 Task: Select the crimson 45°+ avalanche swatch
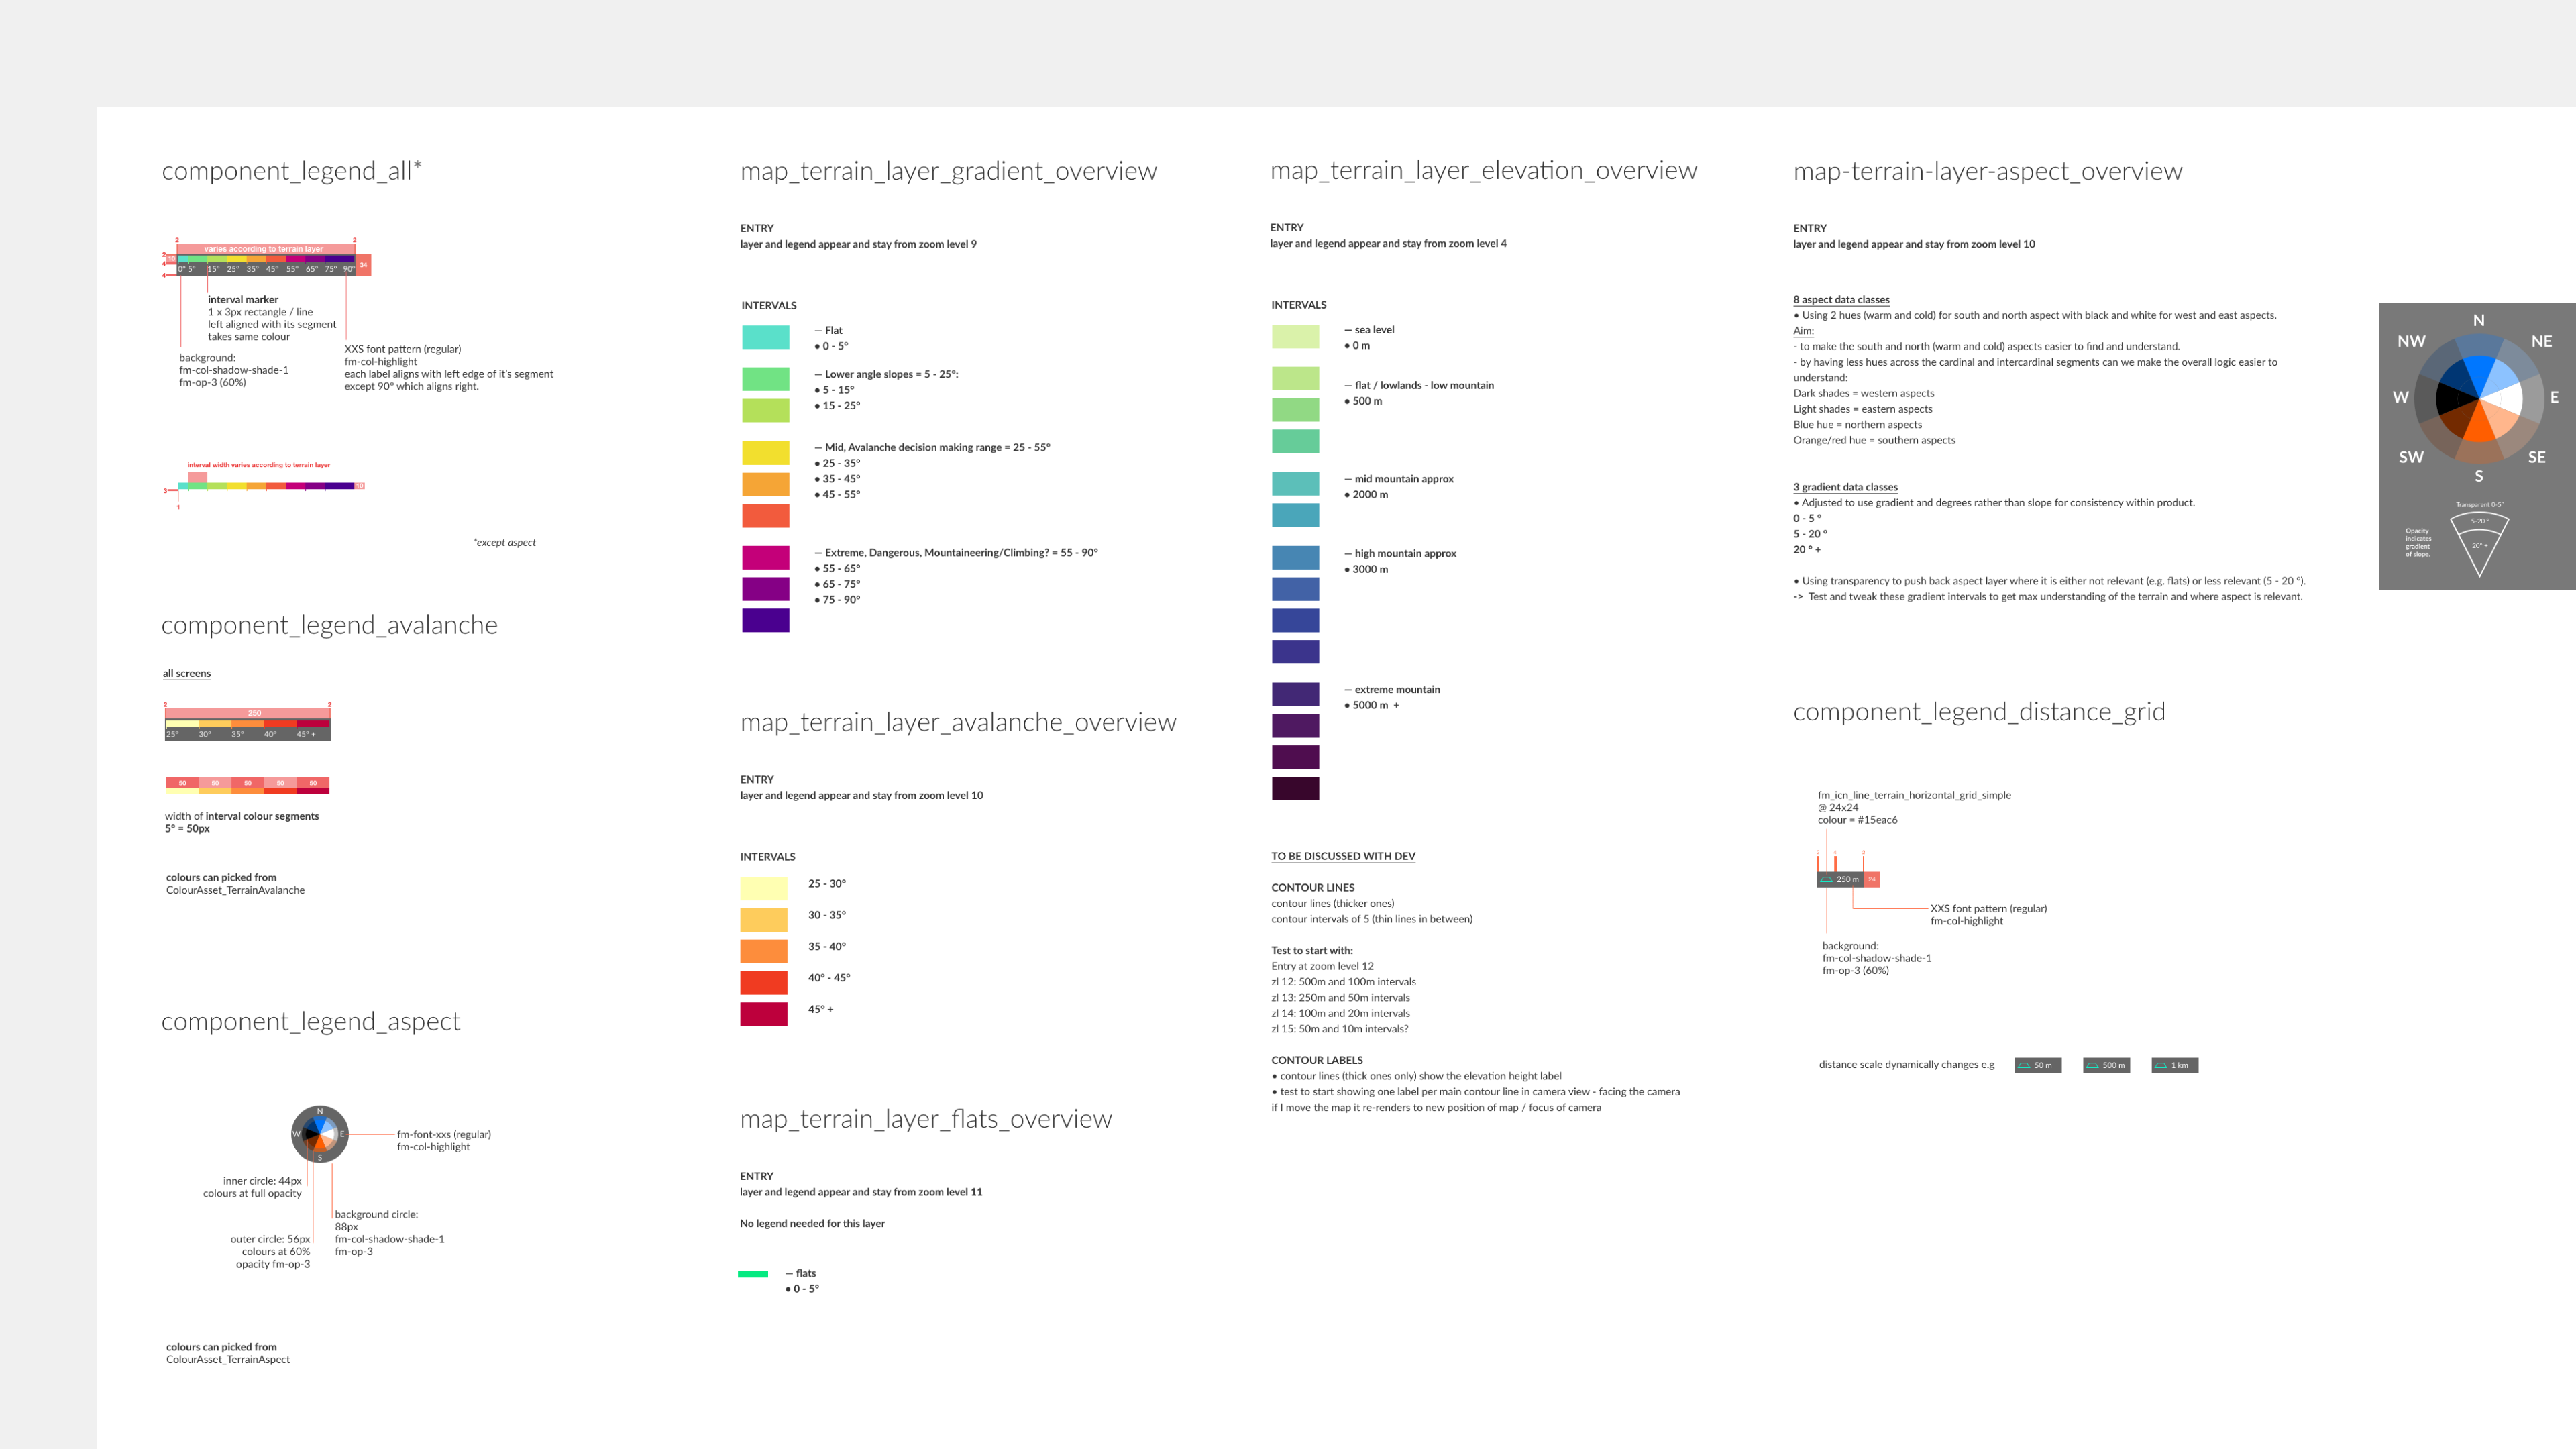coord(763,1013)
